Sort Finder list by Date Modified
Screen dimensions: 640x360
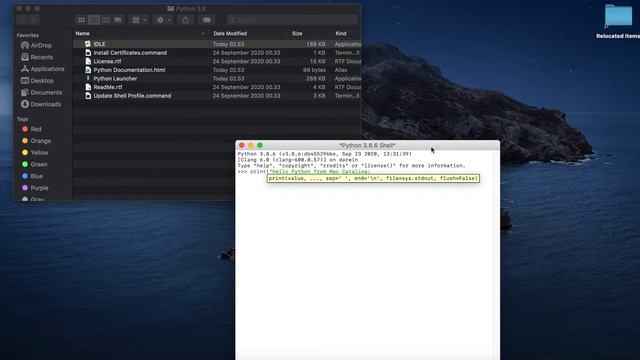tap(230, 33)
